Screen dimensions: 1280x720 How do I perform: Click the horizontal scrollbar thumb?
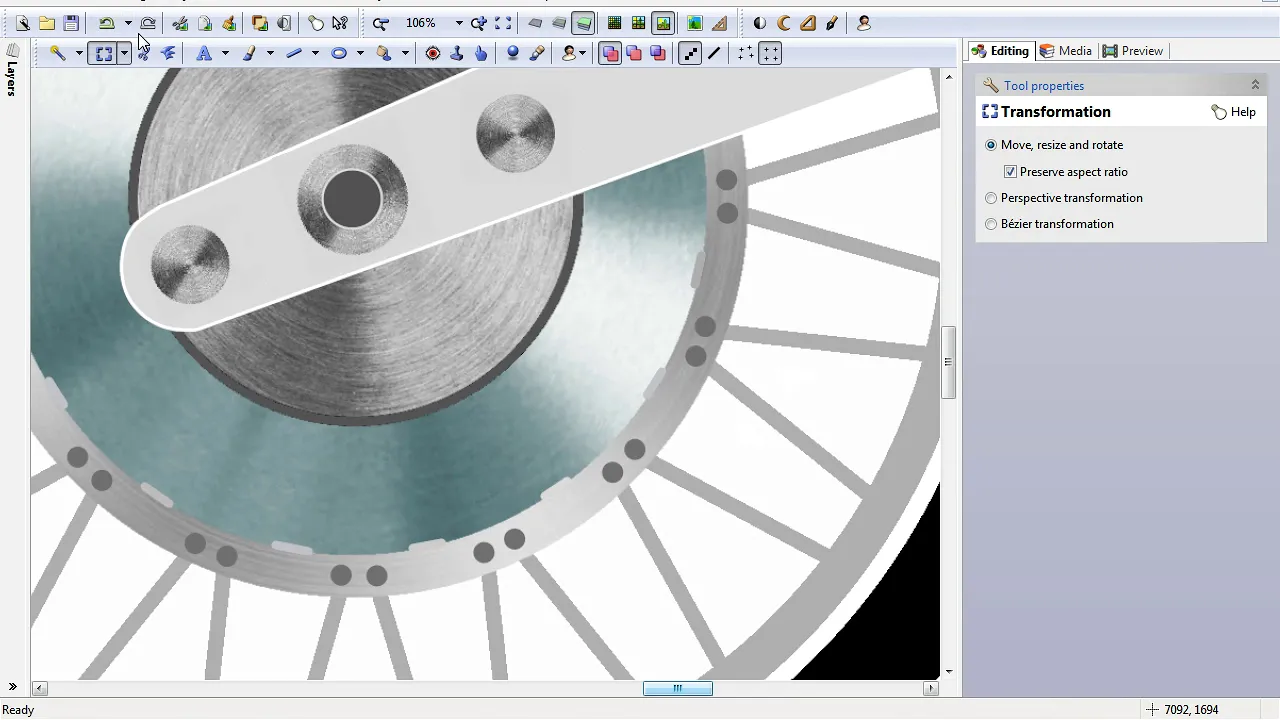point(678,688)
